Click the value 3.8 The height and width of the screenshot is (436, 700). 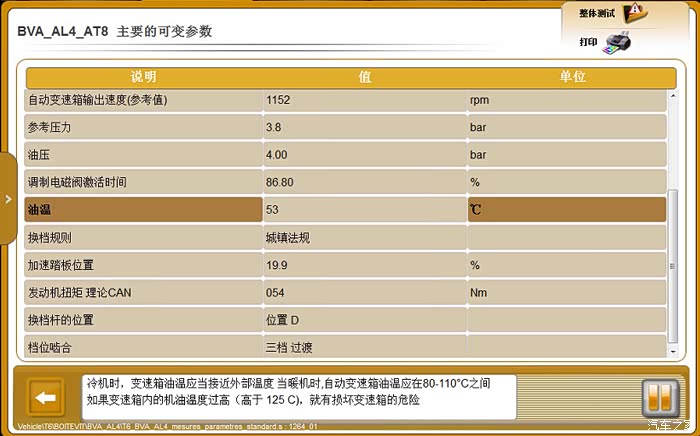pos(273,127)
